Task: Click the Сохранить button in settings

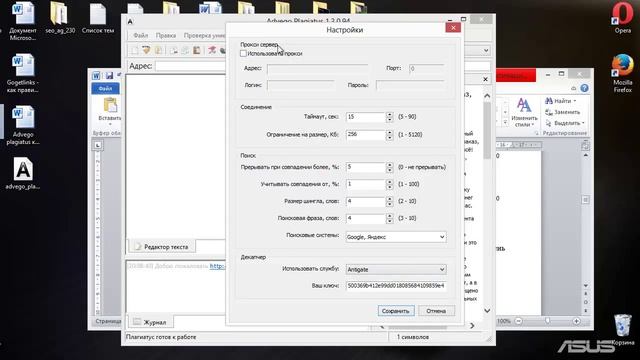Action: click(x=396, y=311)
